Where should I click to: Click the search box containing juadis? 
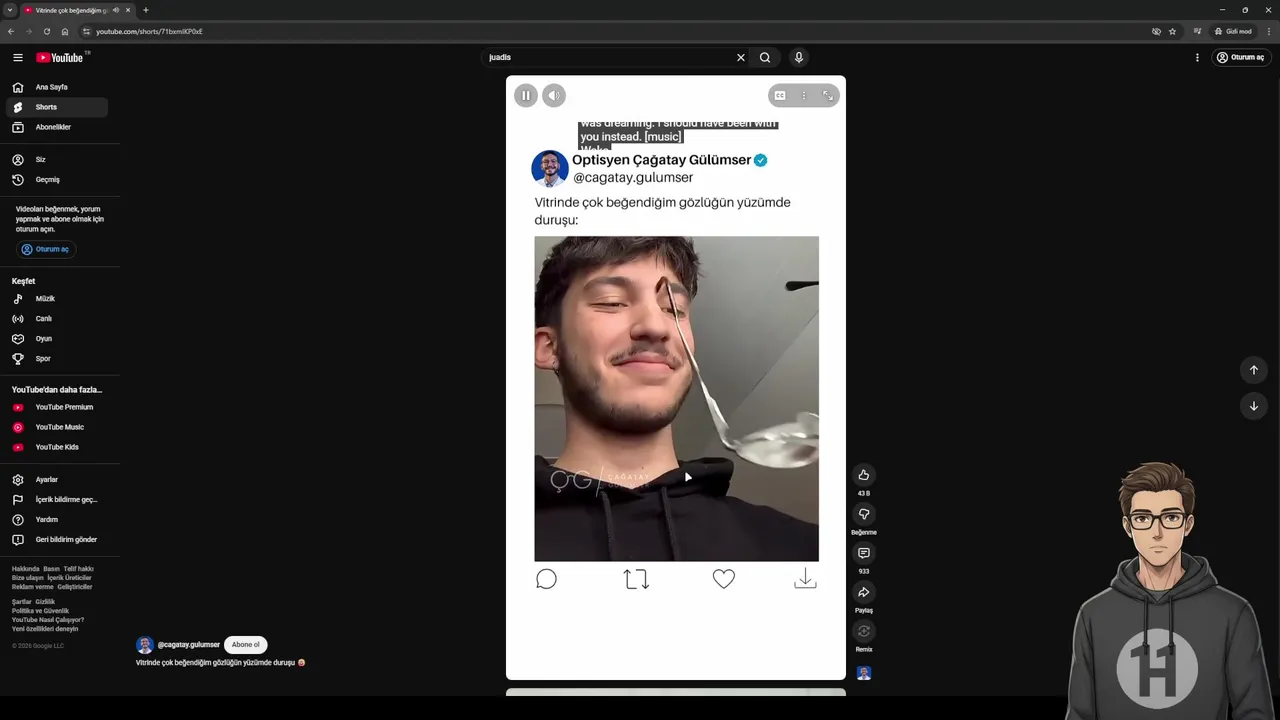[610, 57]
